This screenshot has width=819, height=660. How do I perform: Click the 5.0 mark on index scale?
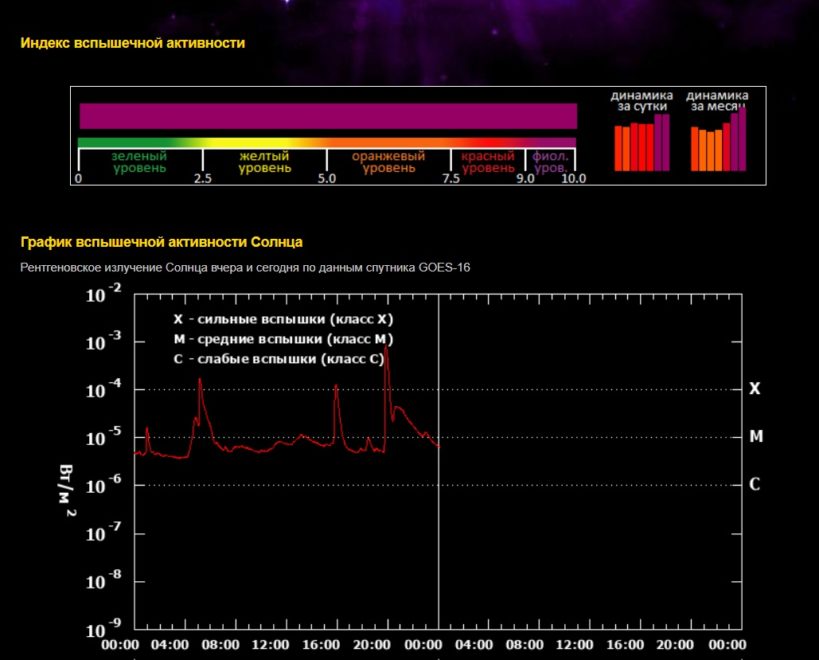point(327,179)
